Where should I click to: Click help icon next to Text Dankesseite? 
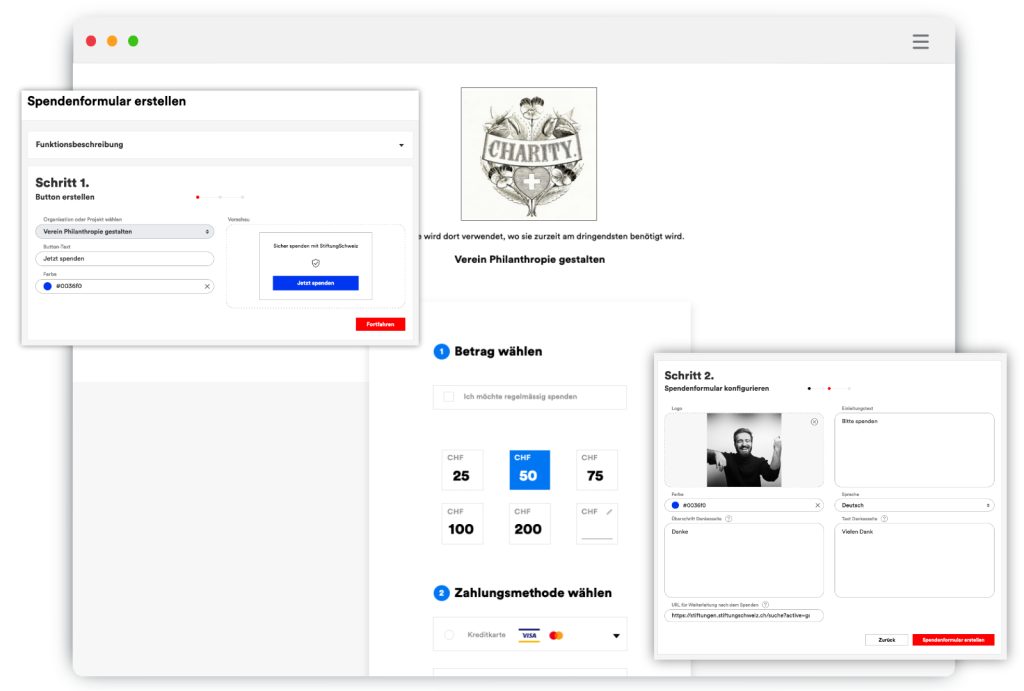pyautogui.click(x=884, y=518)
